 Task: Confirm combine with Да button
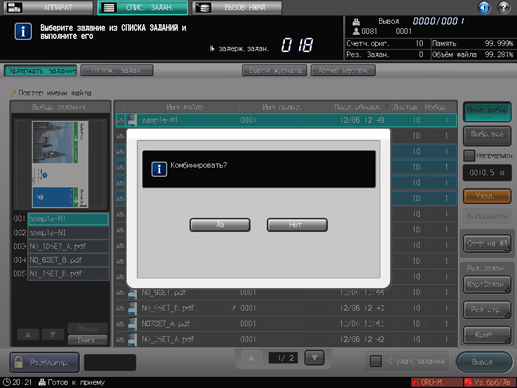[x=220, y=225]
